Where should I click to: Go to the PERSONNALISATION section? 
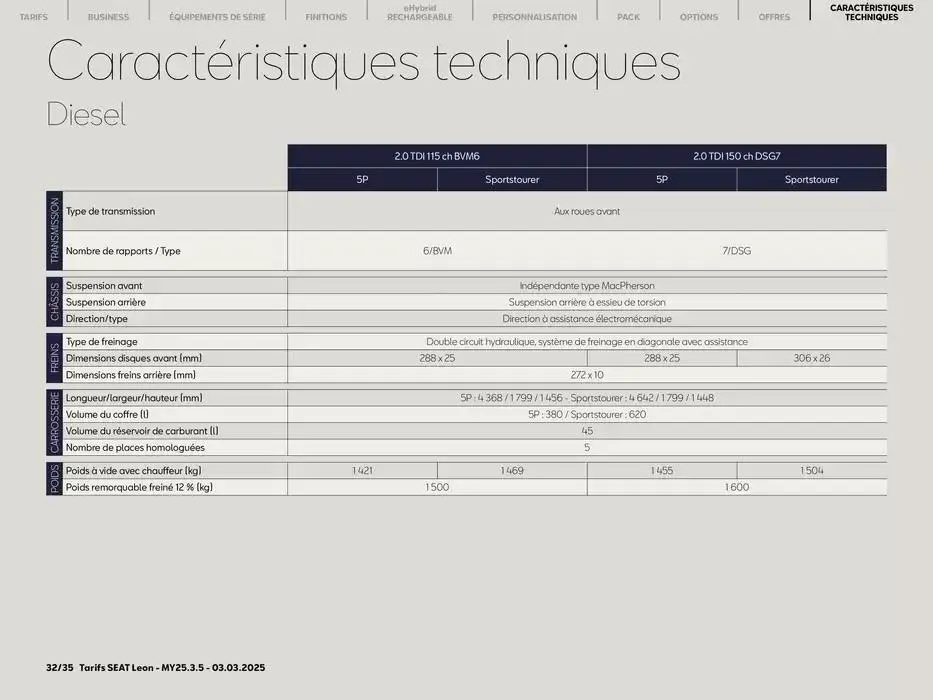[534, 16]
